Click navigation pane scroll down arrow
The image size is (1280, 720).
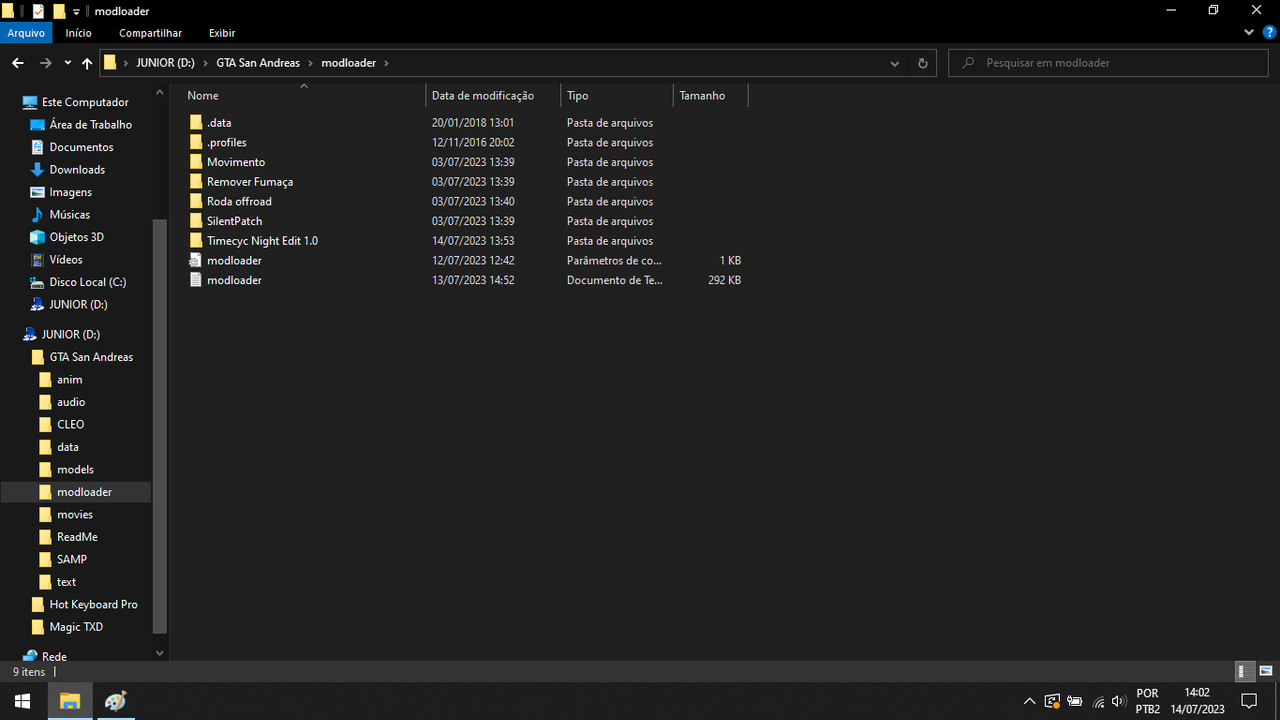pos(160,653)
